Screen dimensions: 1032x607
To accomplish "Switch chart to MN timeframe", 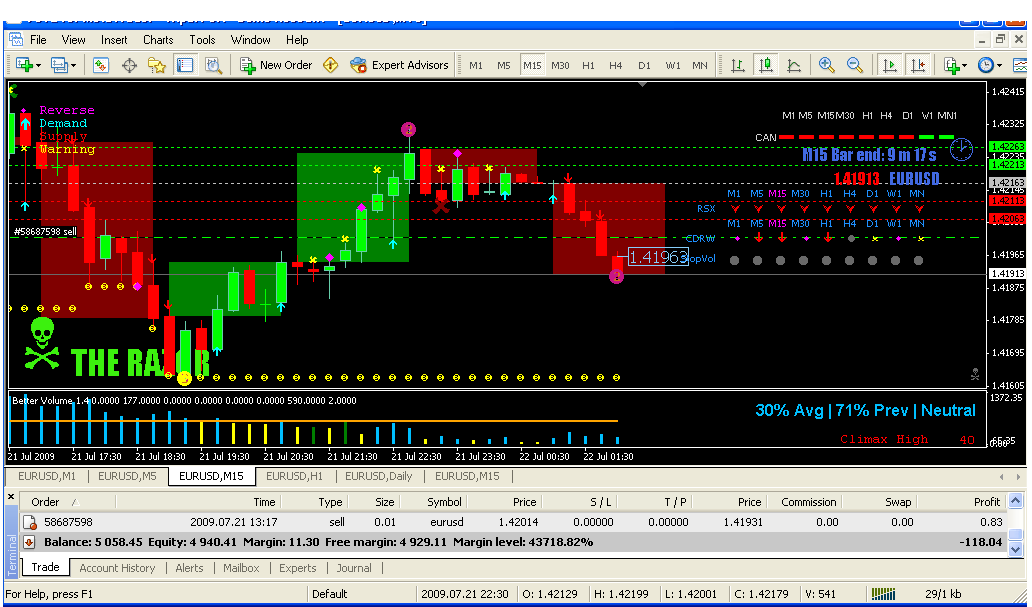I will [x=700, y=65].
